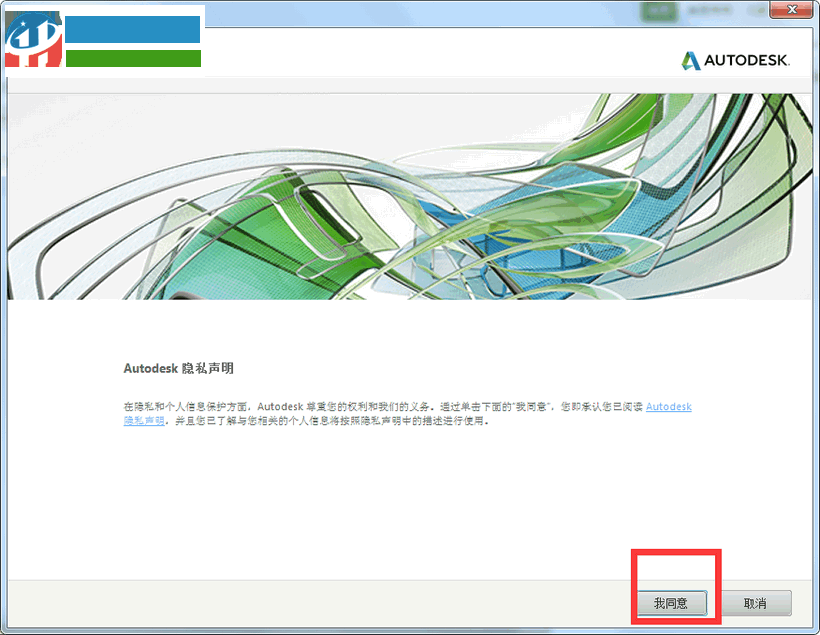
Task: Click the white stripe in the top-left logo
Action: point(135,45)
